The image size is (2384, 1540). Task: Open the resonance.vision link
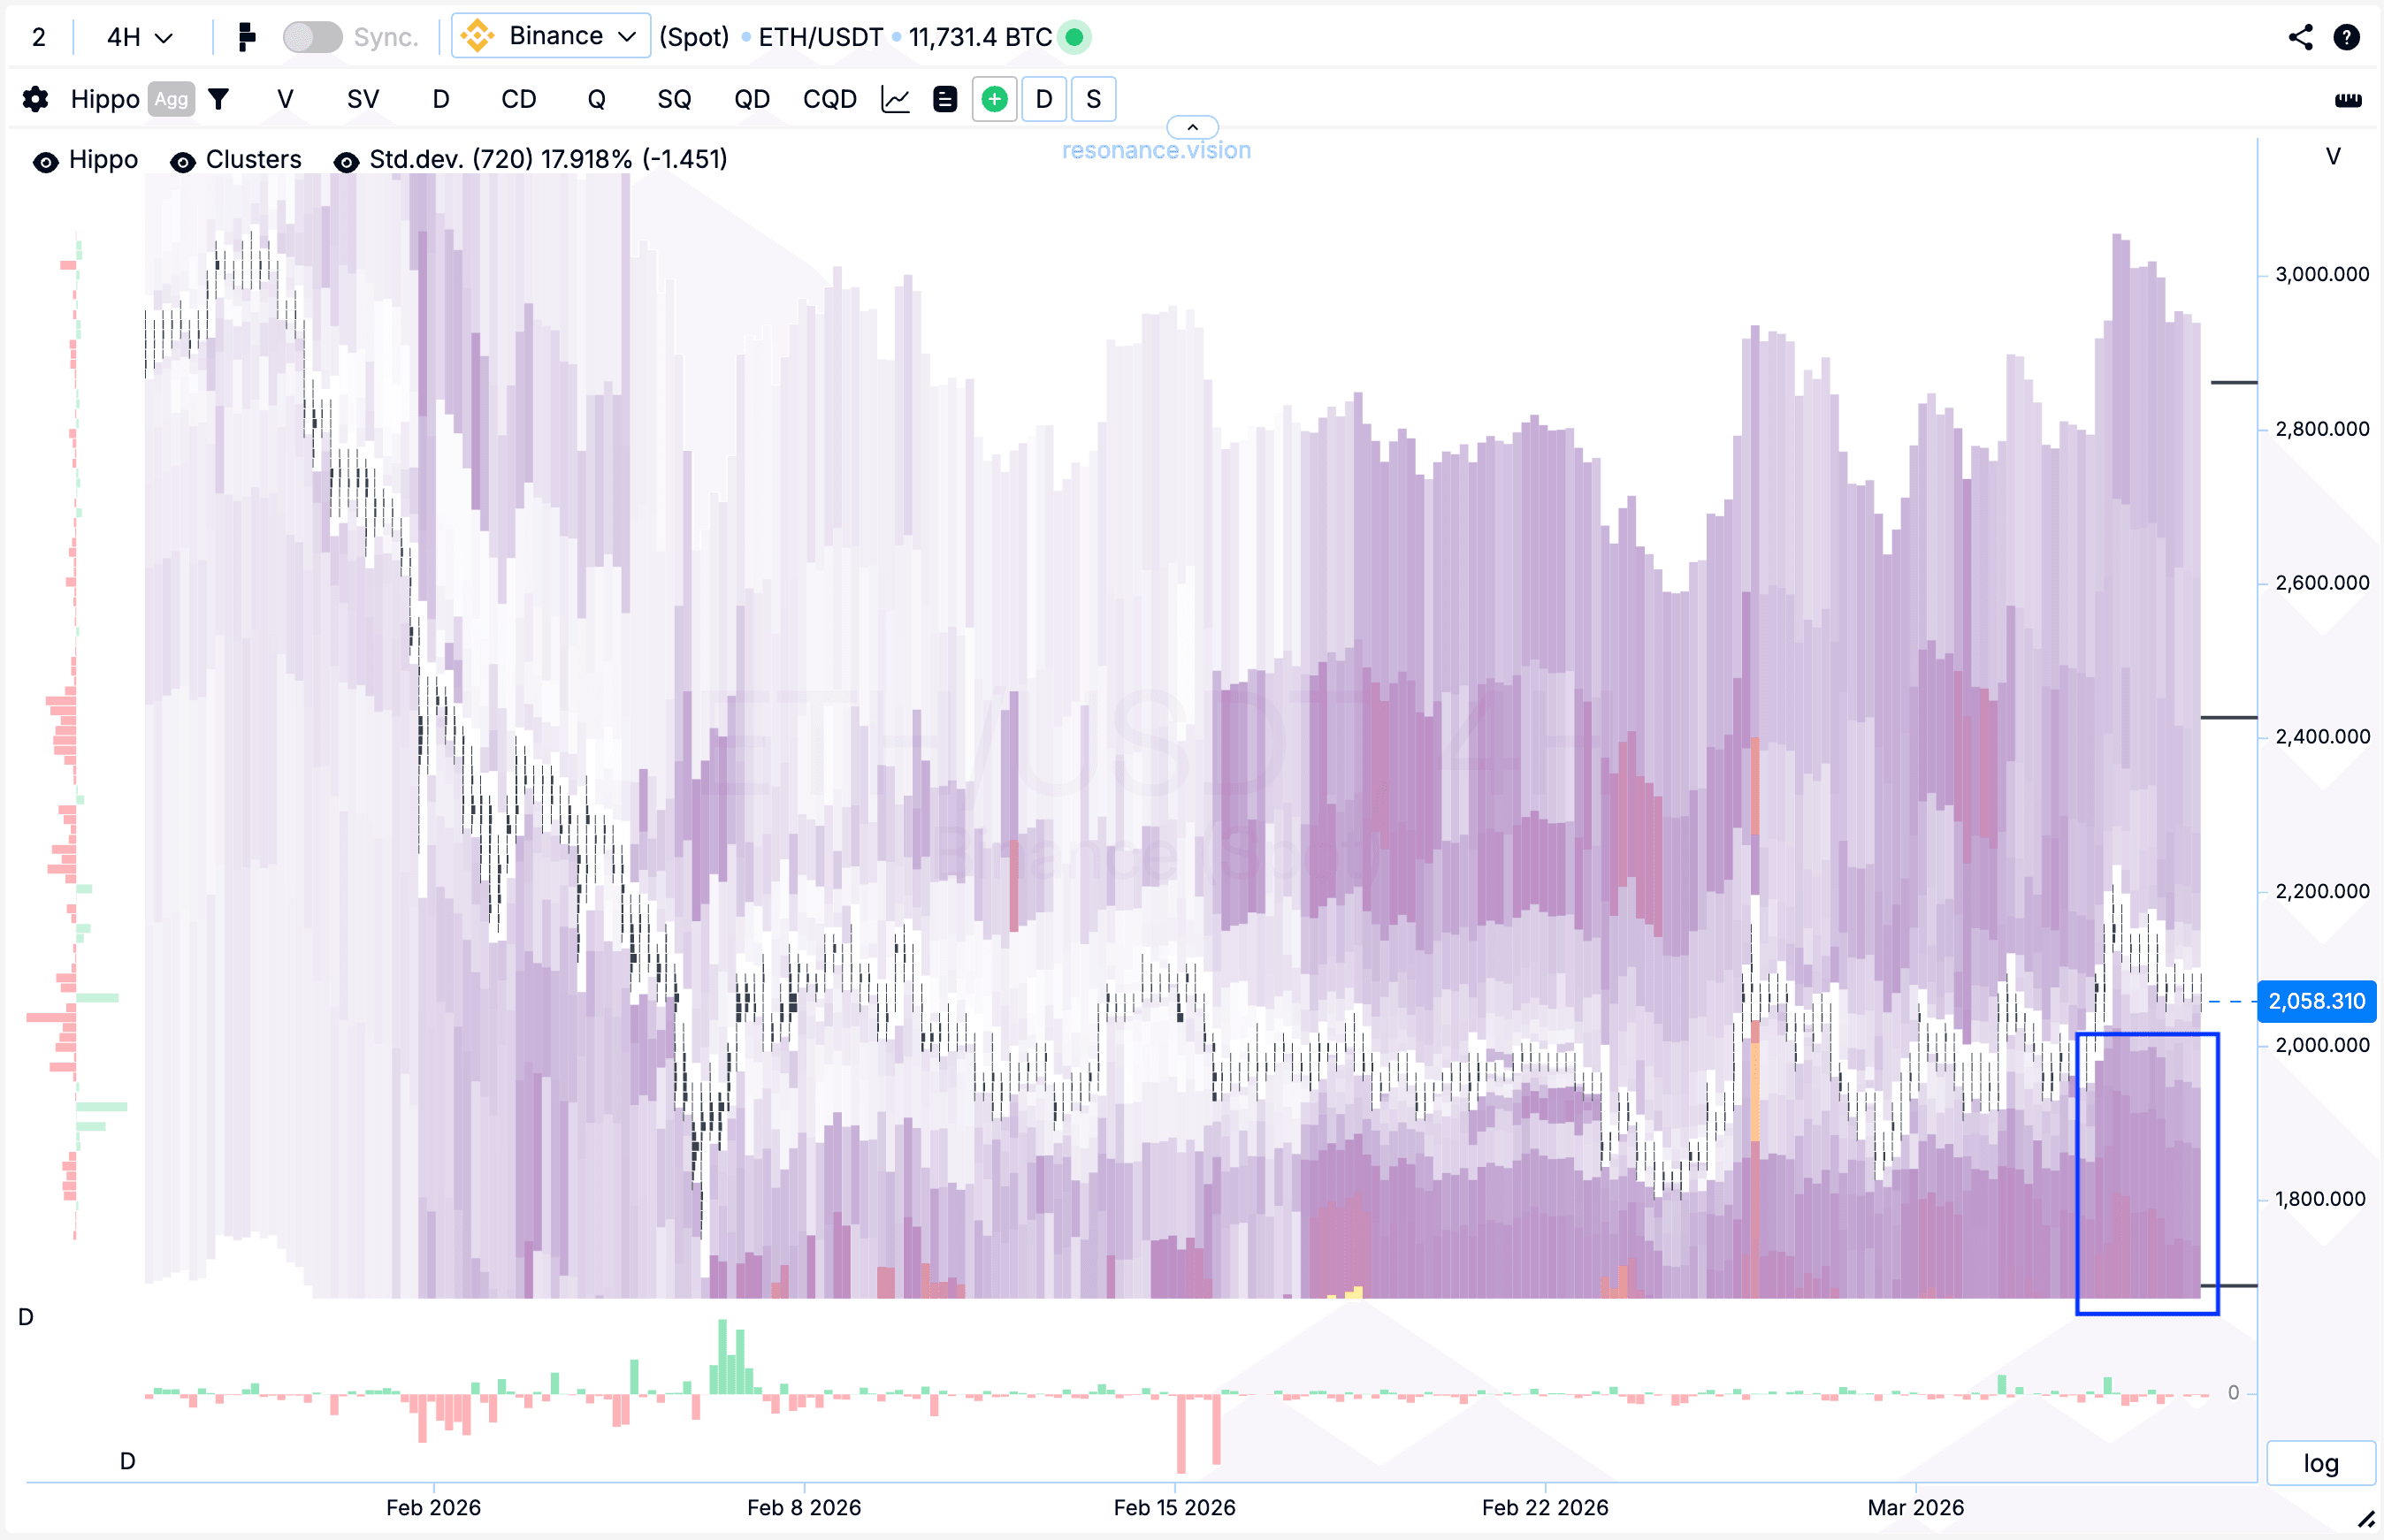1156,150
